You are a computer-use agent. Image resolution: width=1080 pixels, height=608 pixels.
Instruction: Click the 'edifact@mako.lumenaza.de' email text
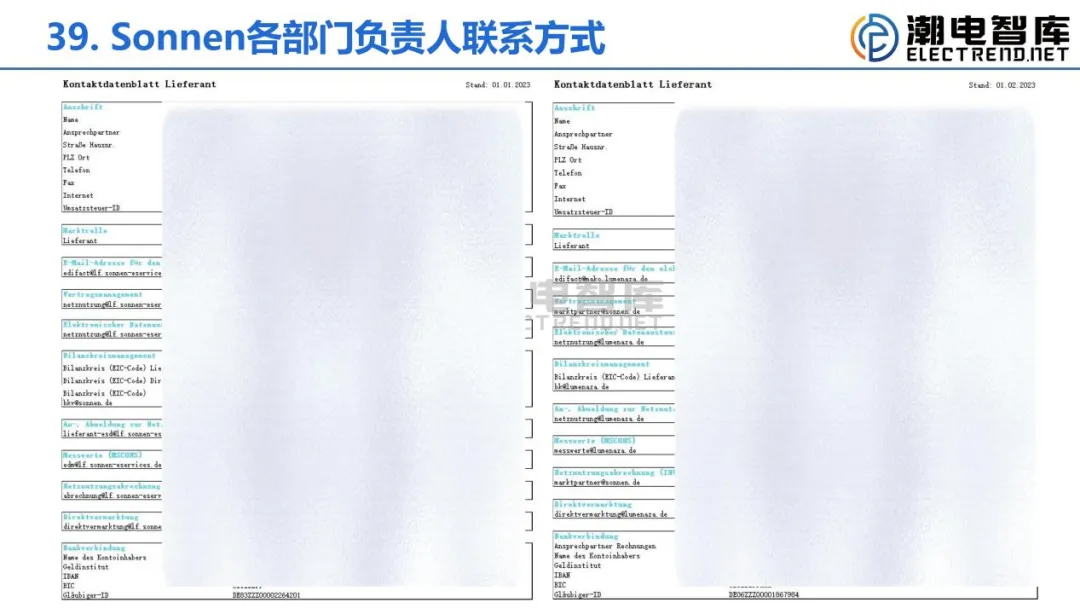coord(601,279)
